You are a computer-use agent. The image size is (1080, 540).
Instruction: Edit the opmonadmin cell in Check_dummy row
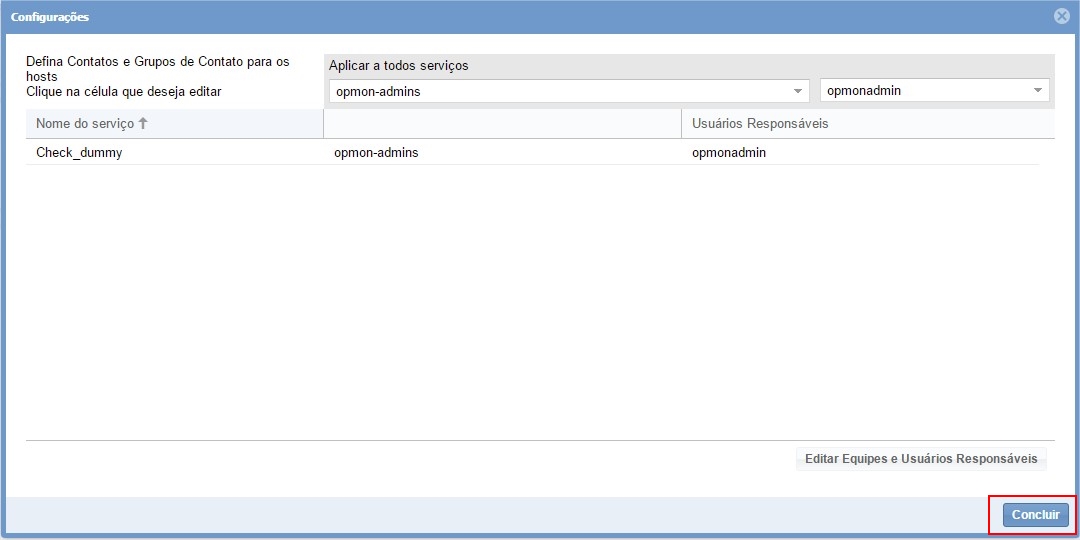[x=729, y=153]
